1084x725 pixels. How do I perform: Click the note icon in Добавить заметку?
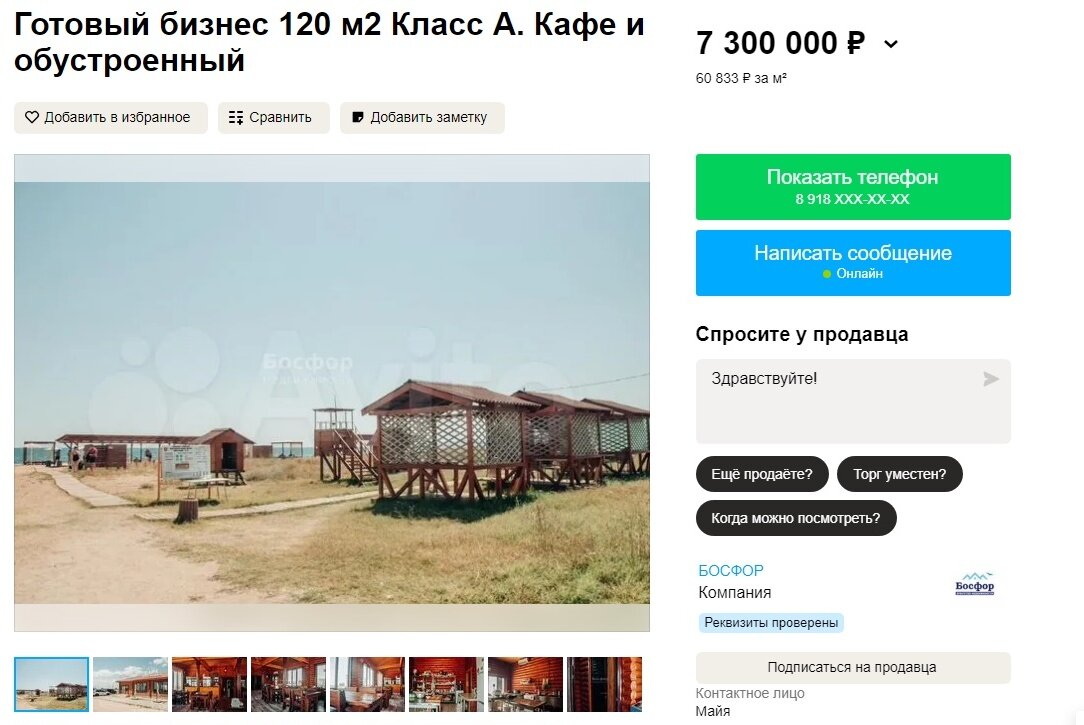pyautogui.click(x=358, y=117)
